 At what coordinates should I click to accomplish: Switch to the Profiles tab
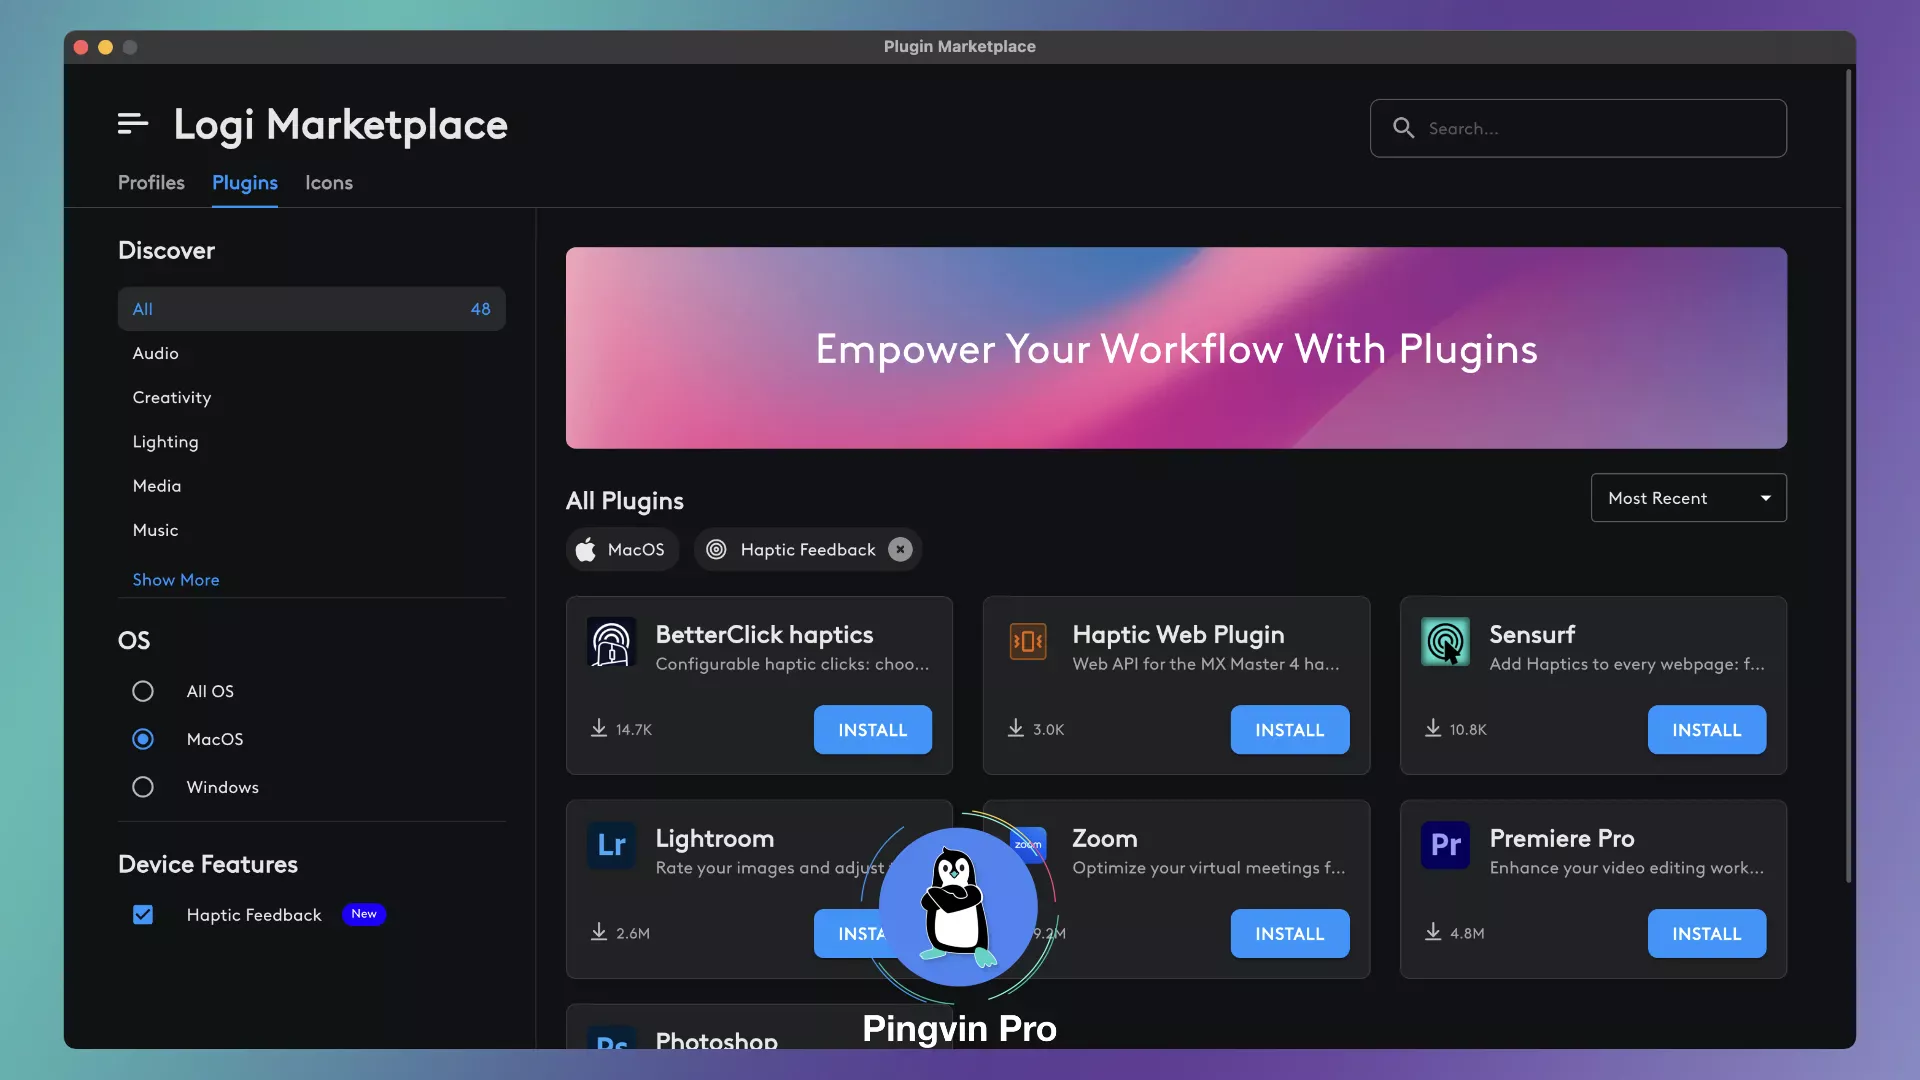point(151,183)
